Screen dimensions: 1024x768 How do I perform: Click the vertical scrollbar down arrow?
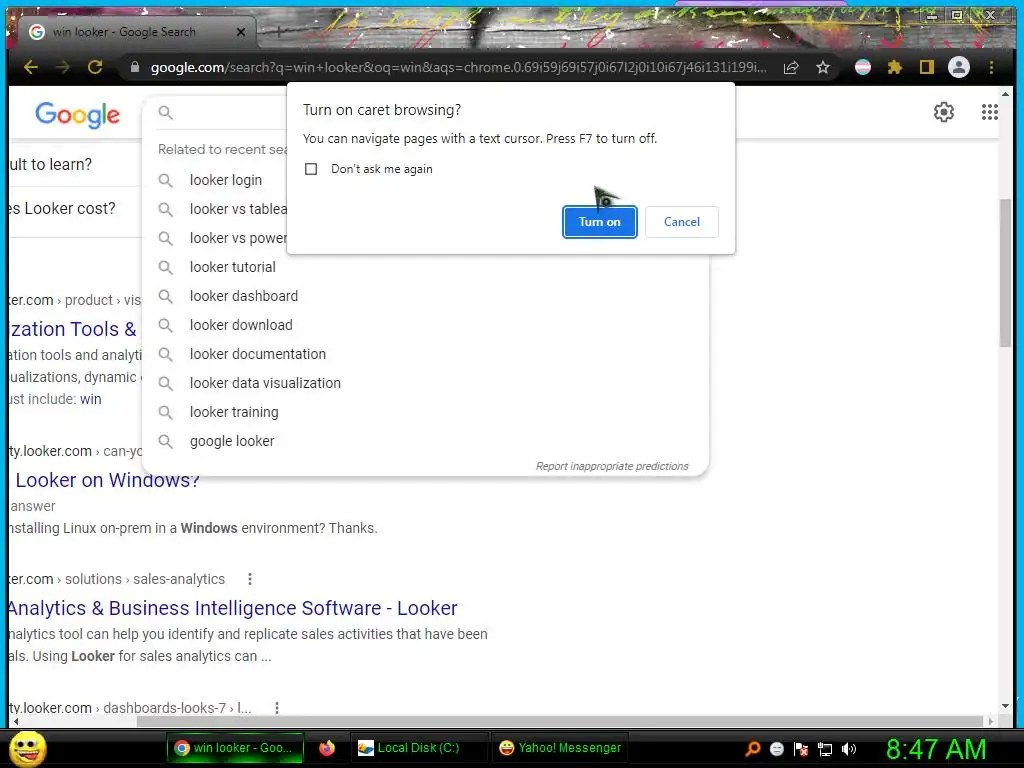(1005, 707)
